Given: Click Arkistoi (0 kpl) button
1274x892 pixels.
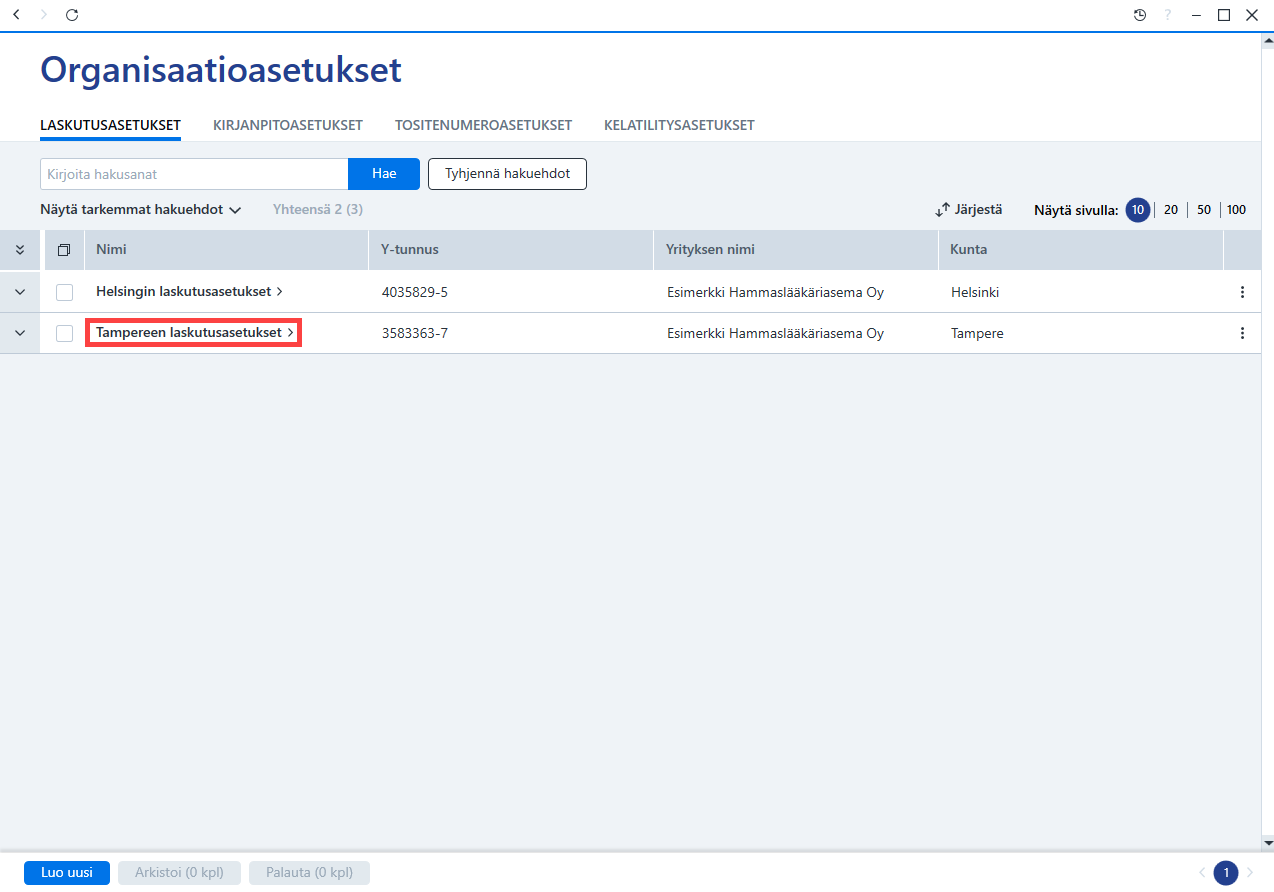Looking at the screenshot, I should 179,873.
